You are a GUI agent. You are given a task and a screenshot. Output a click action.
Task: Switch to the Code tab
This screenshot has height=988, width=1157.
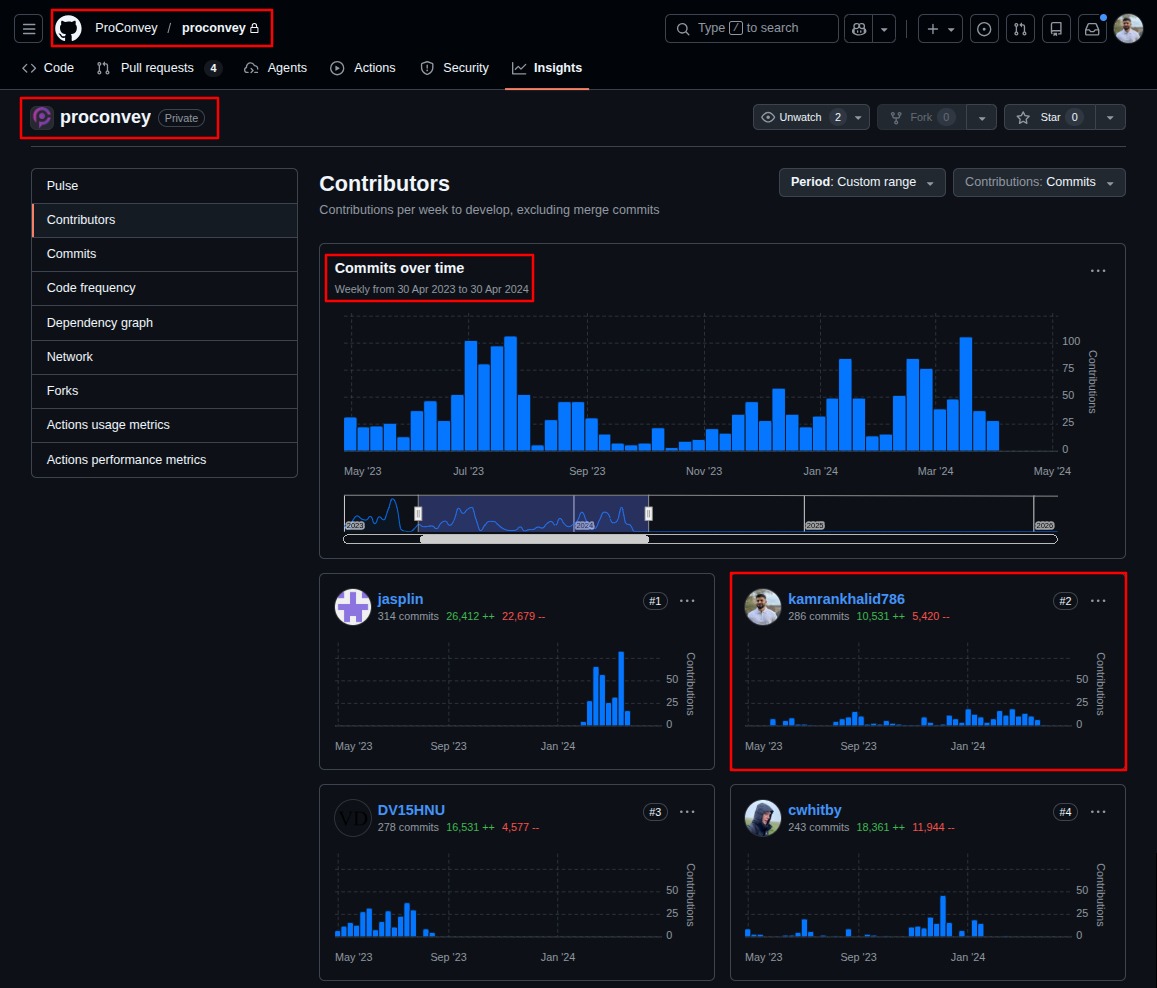[x=48, y=68]
